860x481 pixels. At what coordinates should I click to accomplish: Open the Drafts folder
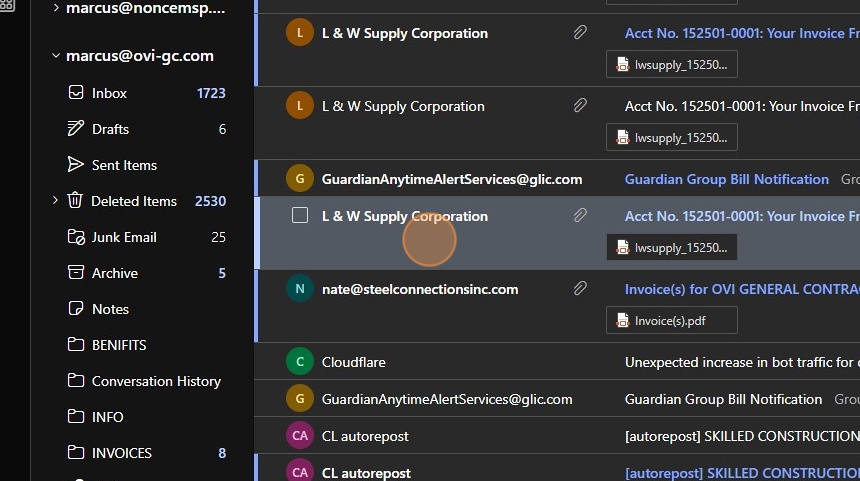pyautogui.click(x=146, y=129)
